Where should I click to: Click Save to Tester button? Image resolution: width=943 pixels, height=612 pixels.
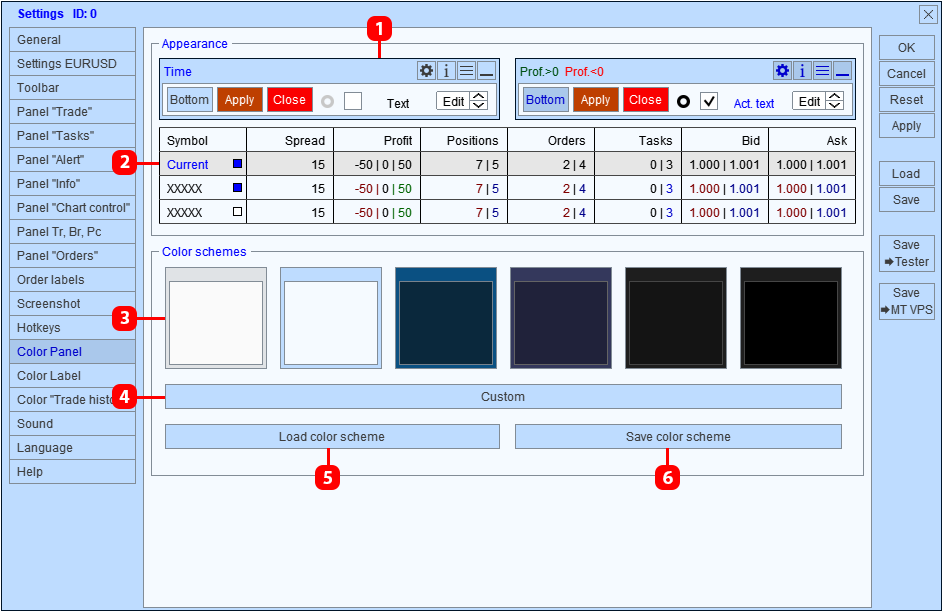906,253
